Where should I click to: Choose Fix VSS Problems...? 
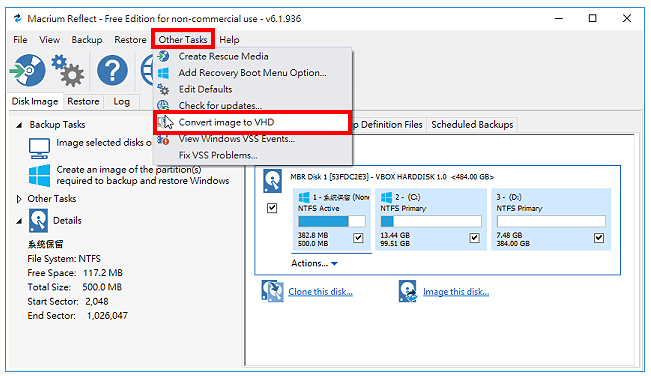(252, 155)
